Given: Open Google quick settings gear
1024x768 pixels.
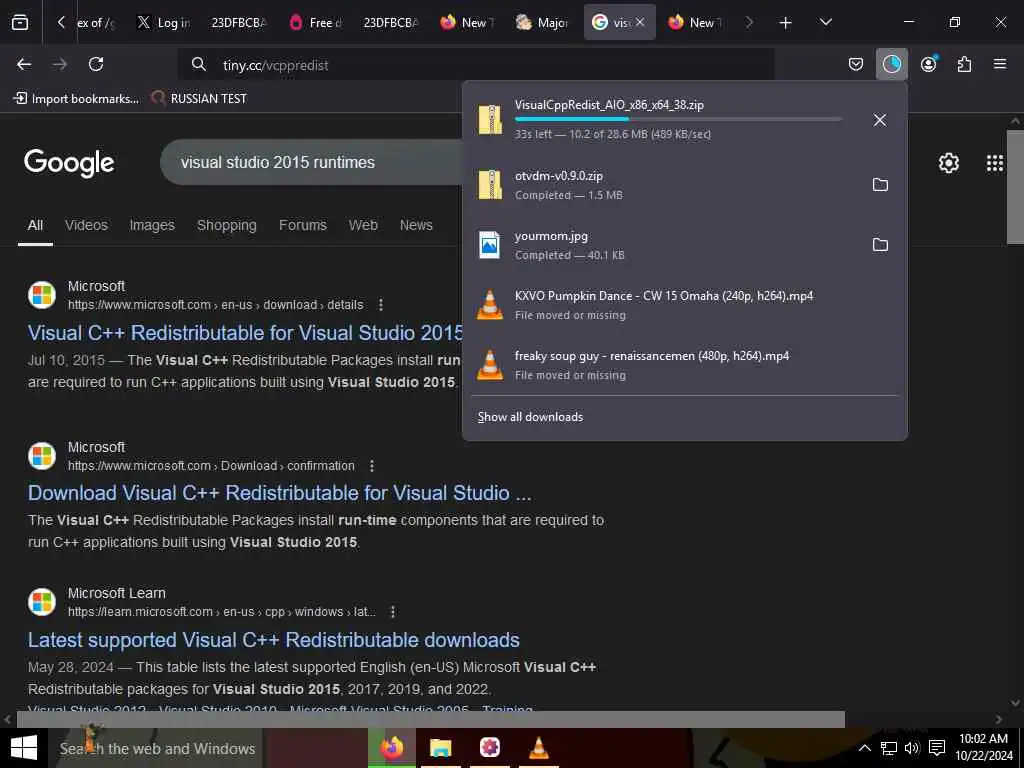Looking at the screenshot, I should pos(948,163).
